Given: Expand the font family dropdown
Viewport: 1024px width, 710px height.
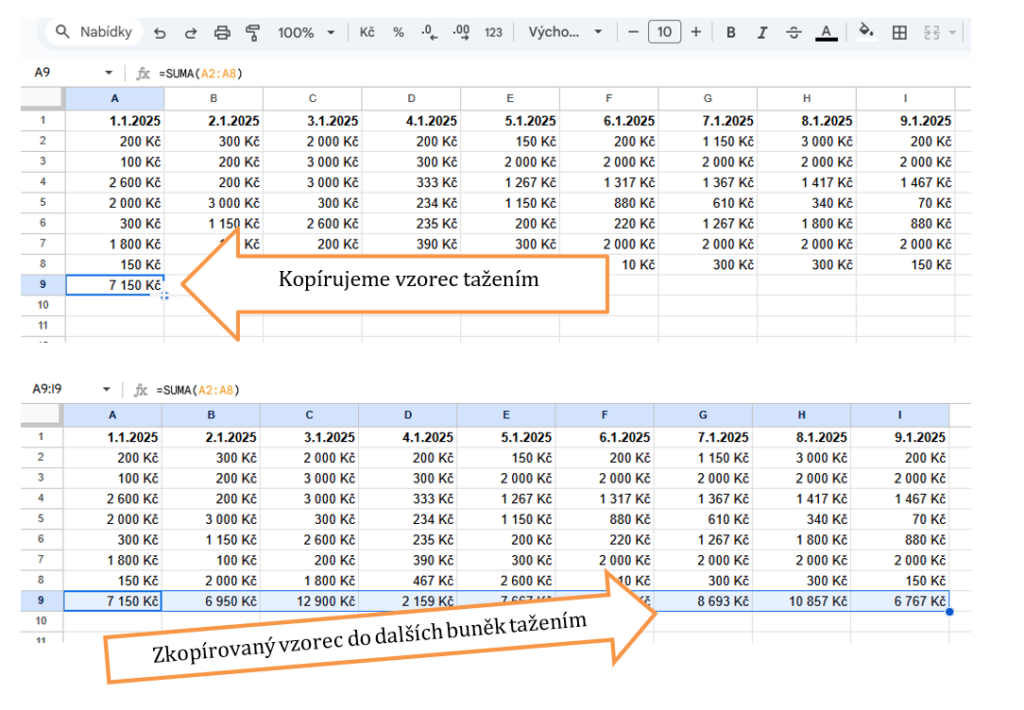Looking at the screenshot, I should [565, 33].
